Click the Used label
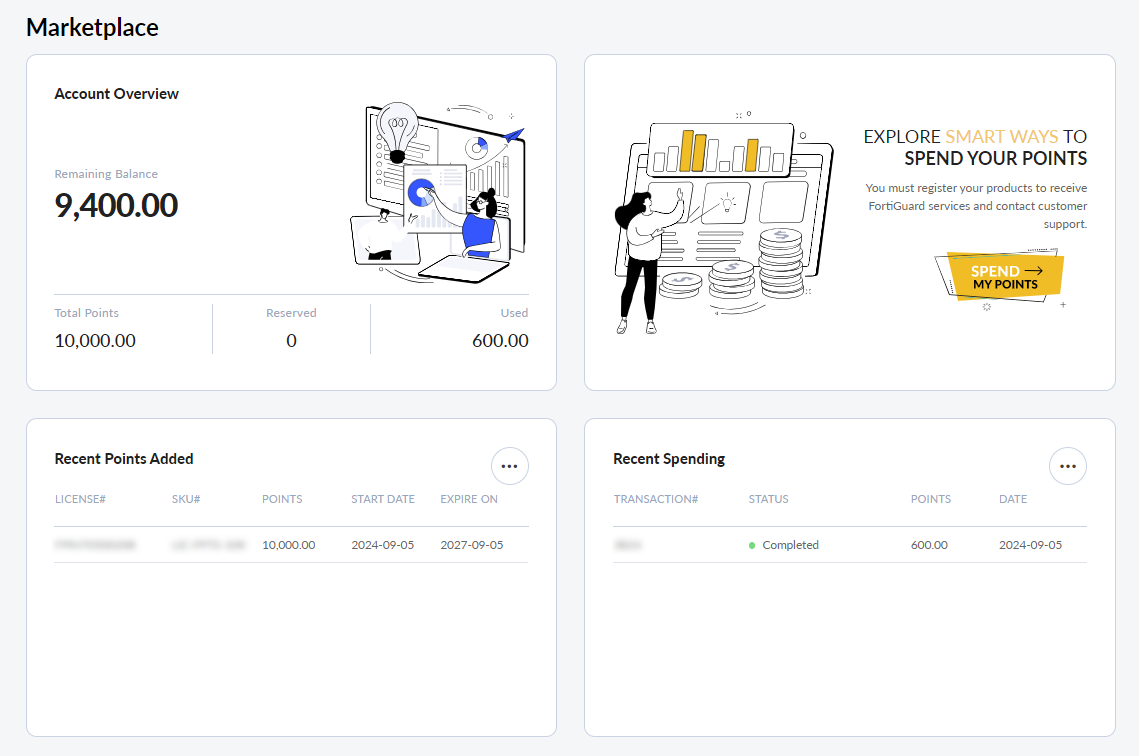This screenshot has width=1139, height=756. pos(514,313)
